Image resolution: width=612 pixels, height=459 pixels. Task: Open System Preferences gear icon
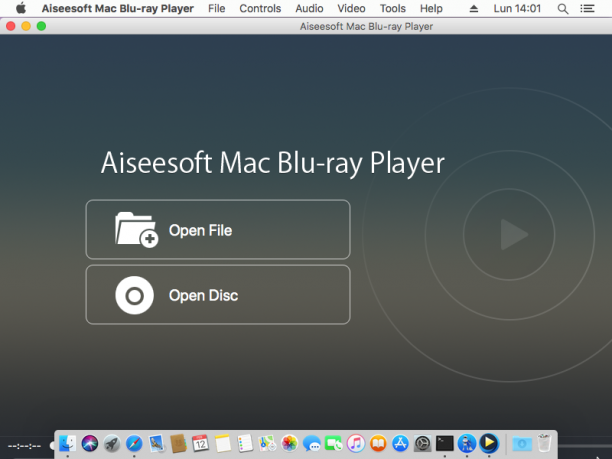pyautogui.click(x=422, y=443)
